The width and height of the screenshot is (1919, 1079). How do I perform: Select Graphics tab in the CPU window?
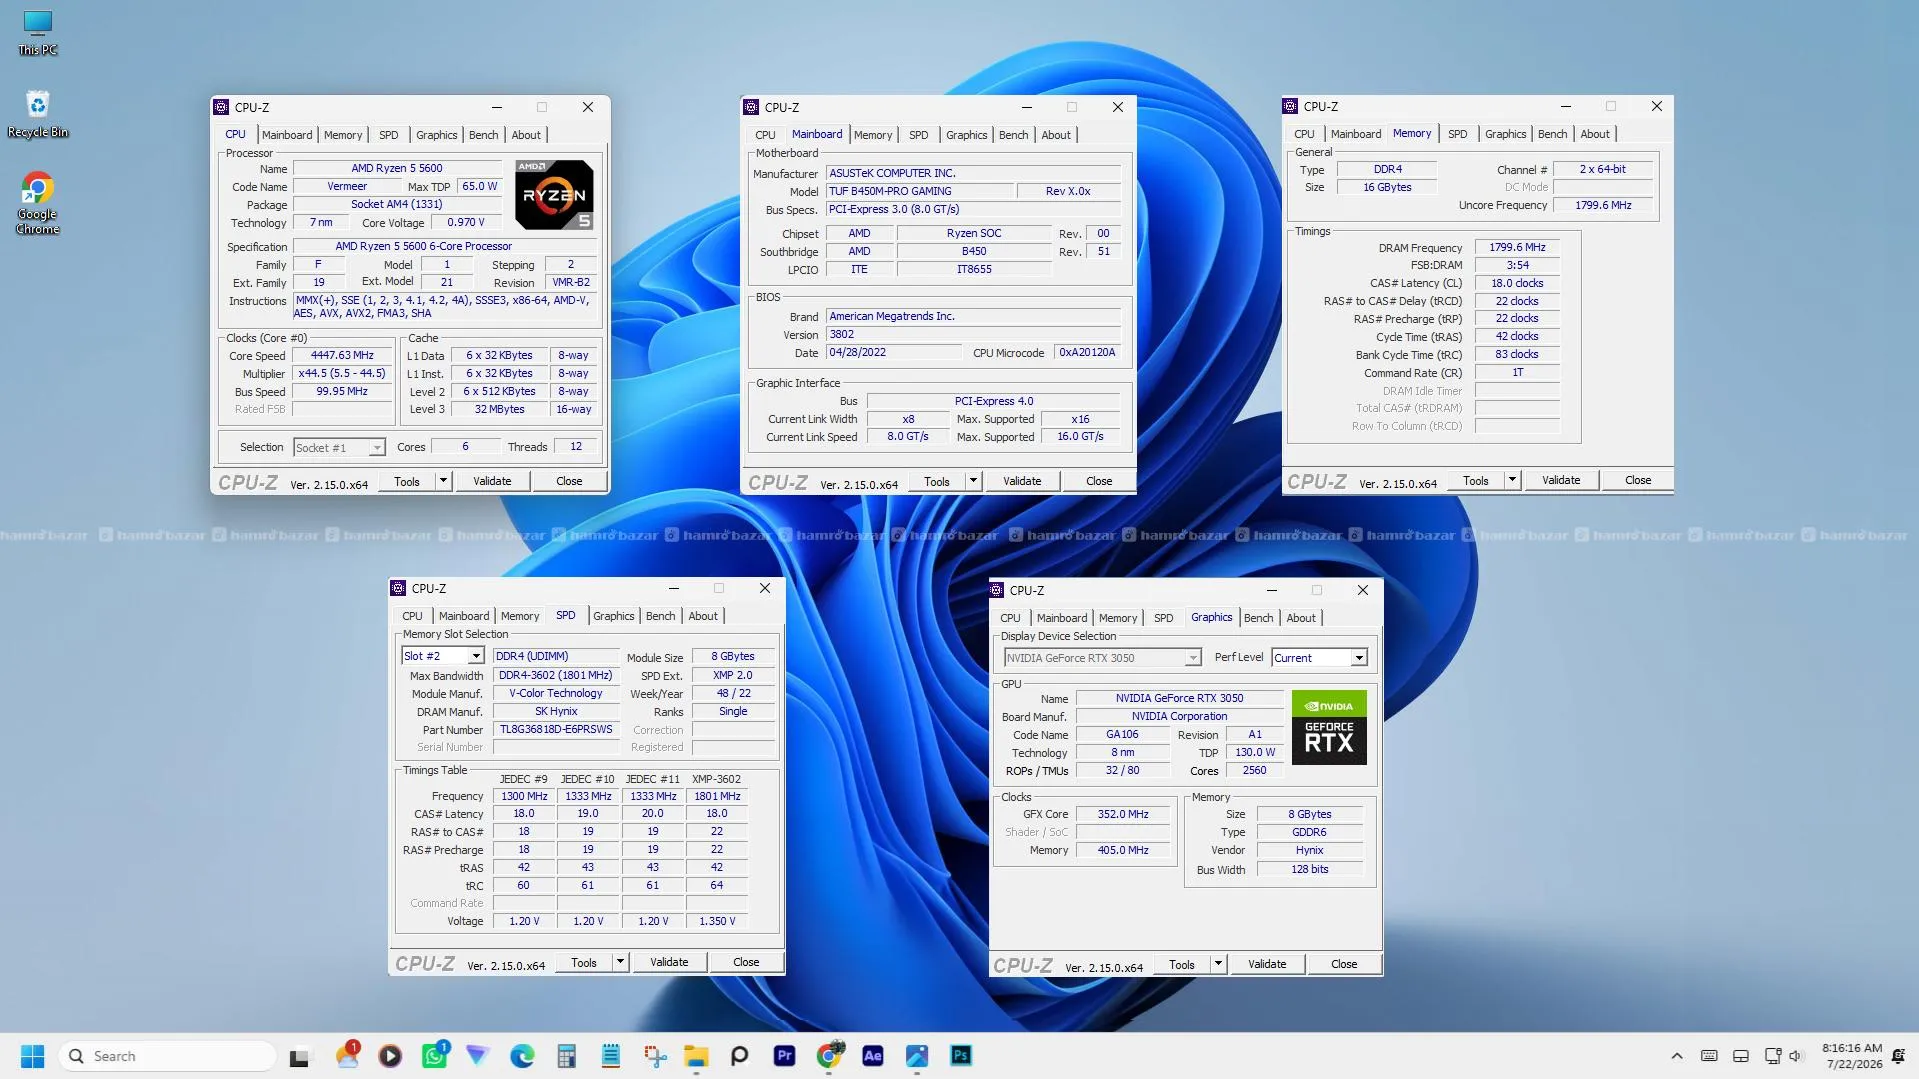(x=436, y=135)
